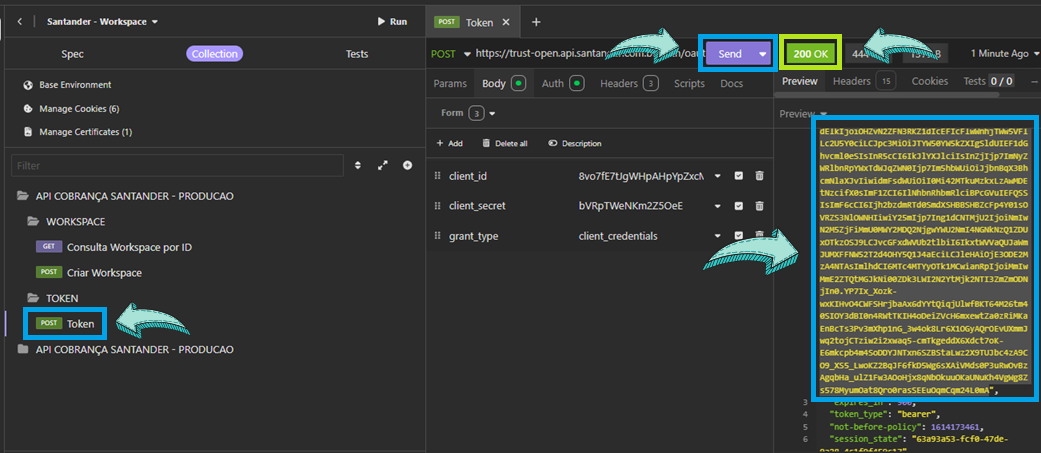Toggle the Description eye option
Screen dimensions: 1041x453
point(575,143)
